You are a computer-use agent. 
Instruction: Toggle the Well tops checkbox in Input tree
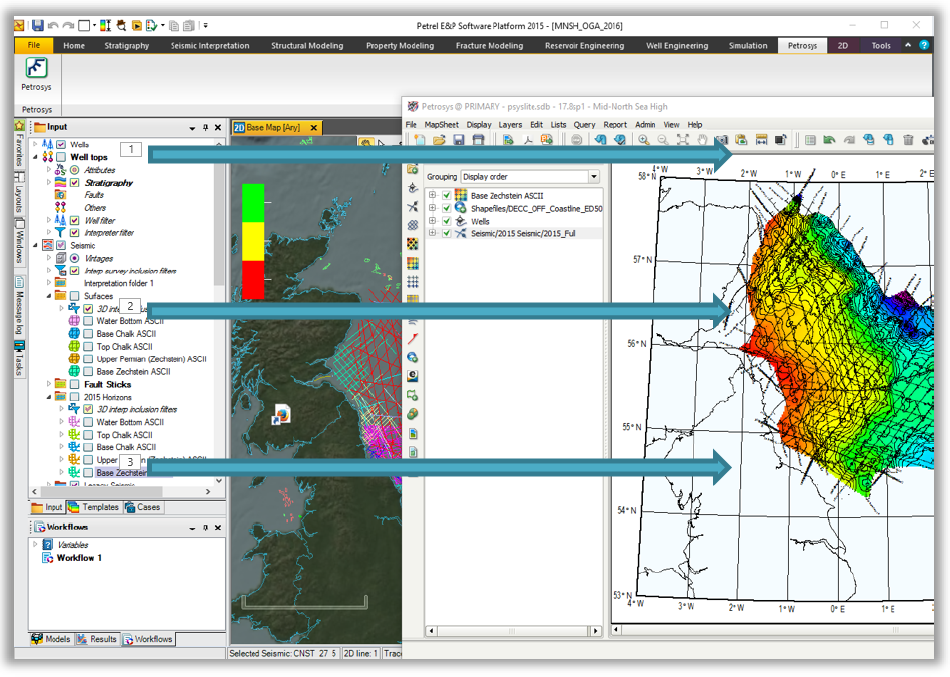[x=61, y=157]
